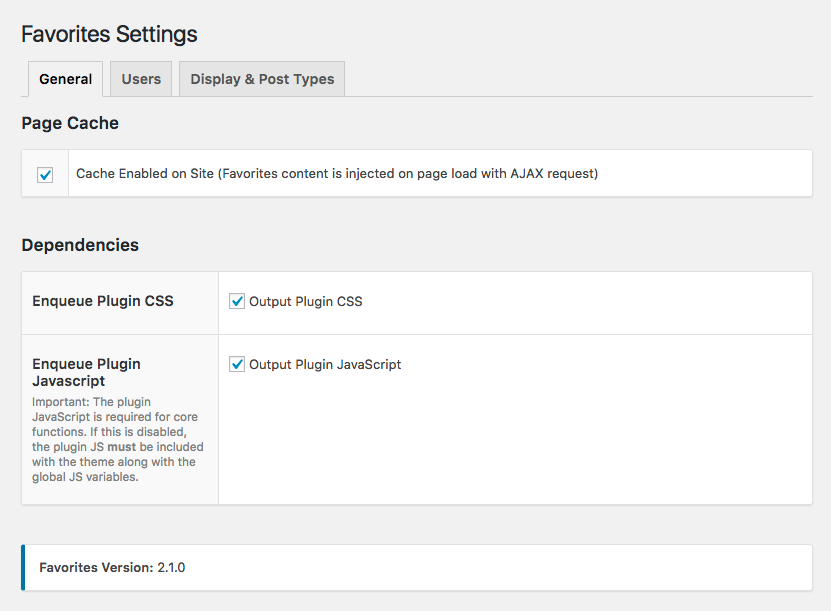Viewport: 831px width, 611px height.
Task: Click the Enqueue Plugin Javascript row header
Action: click(86, 372)
